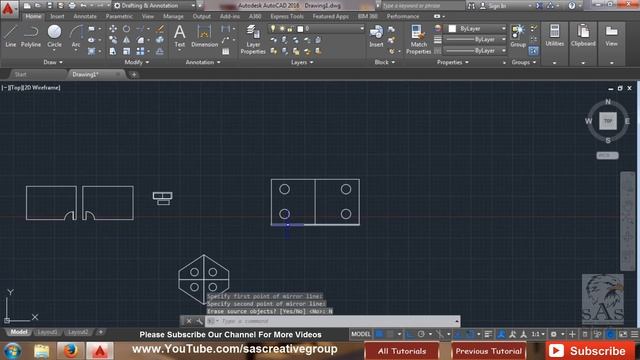
Task: Click the Copy tool in Modify panel
Action: pyautogui.click(x=113, y=40)
